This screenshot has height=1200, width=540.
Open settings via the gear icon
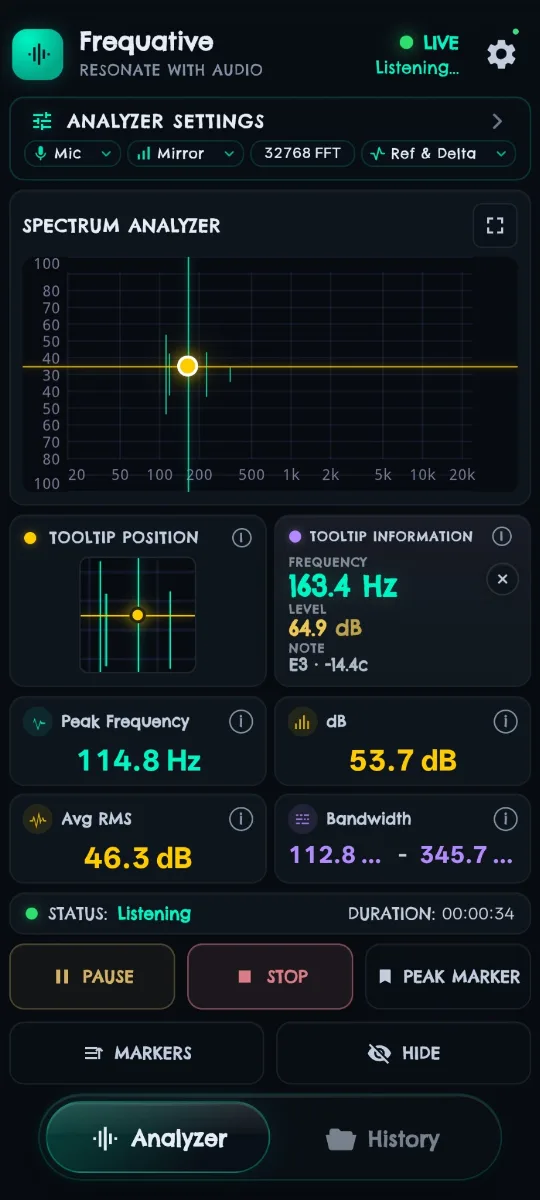click(501, 54)
